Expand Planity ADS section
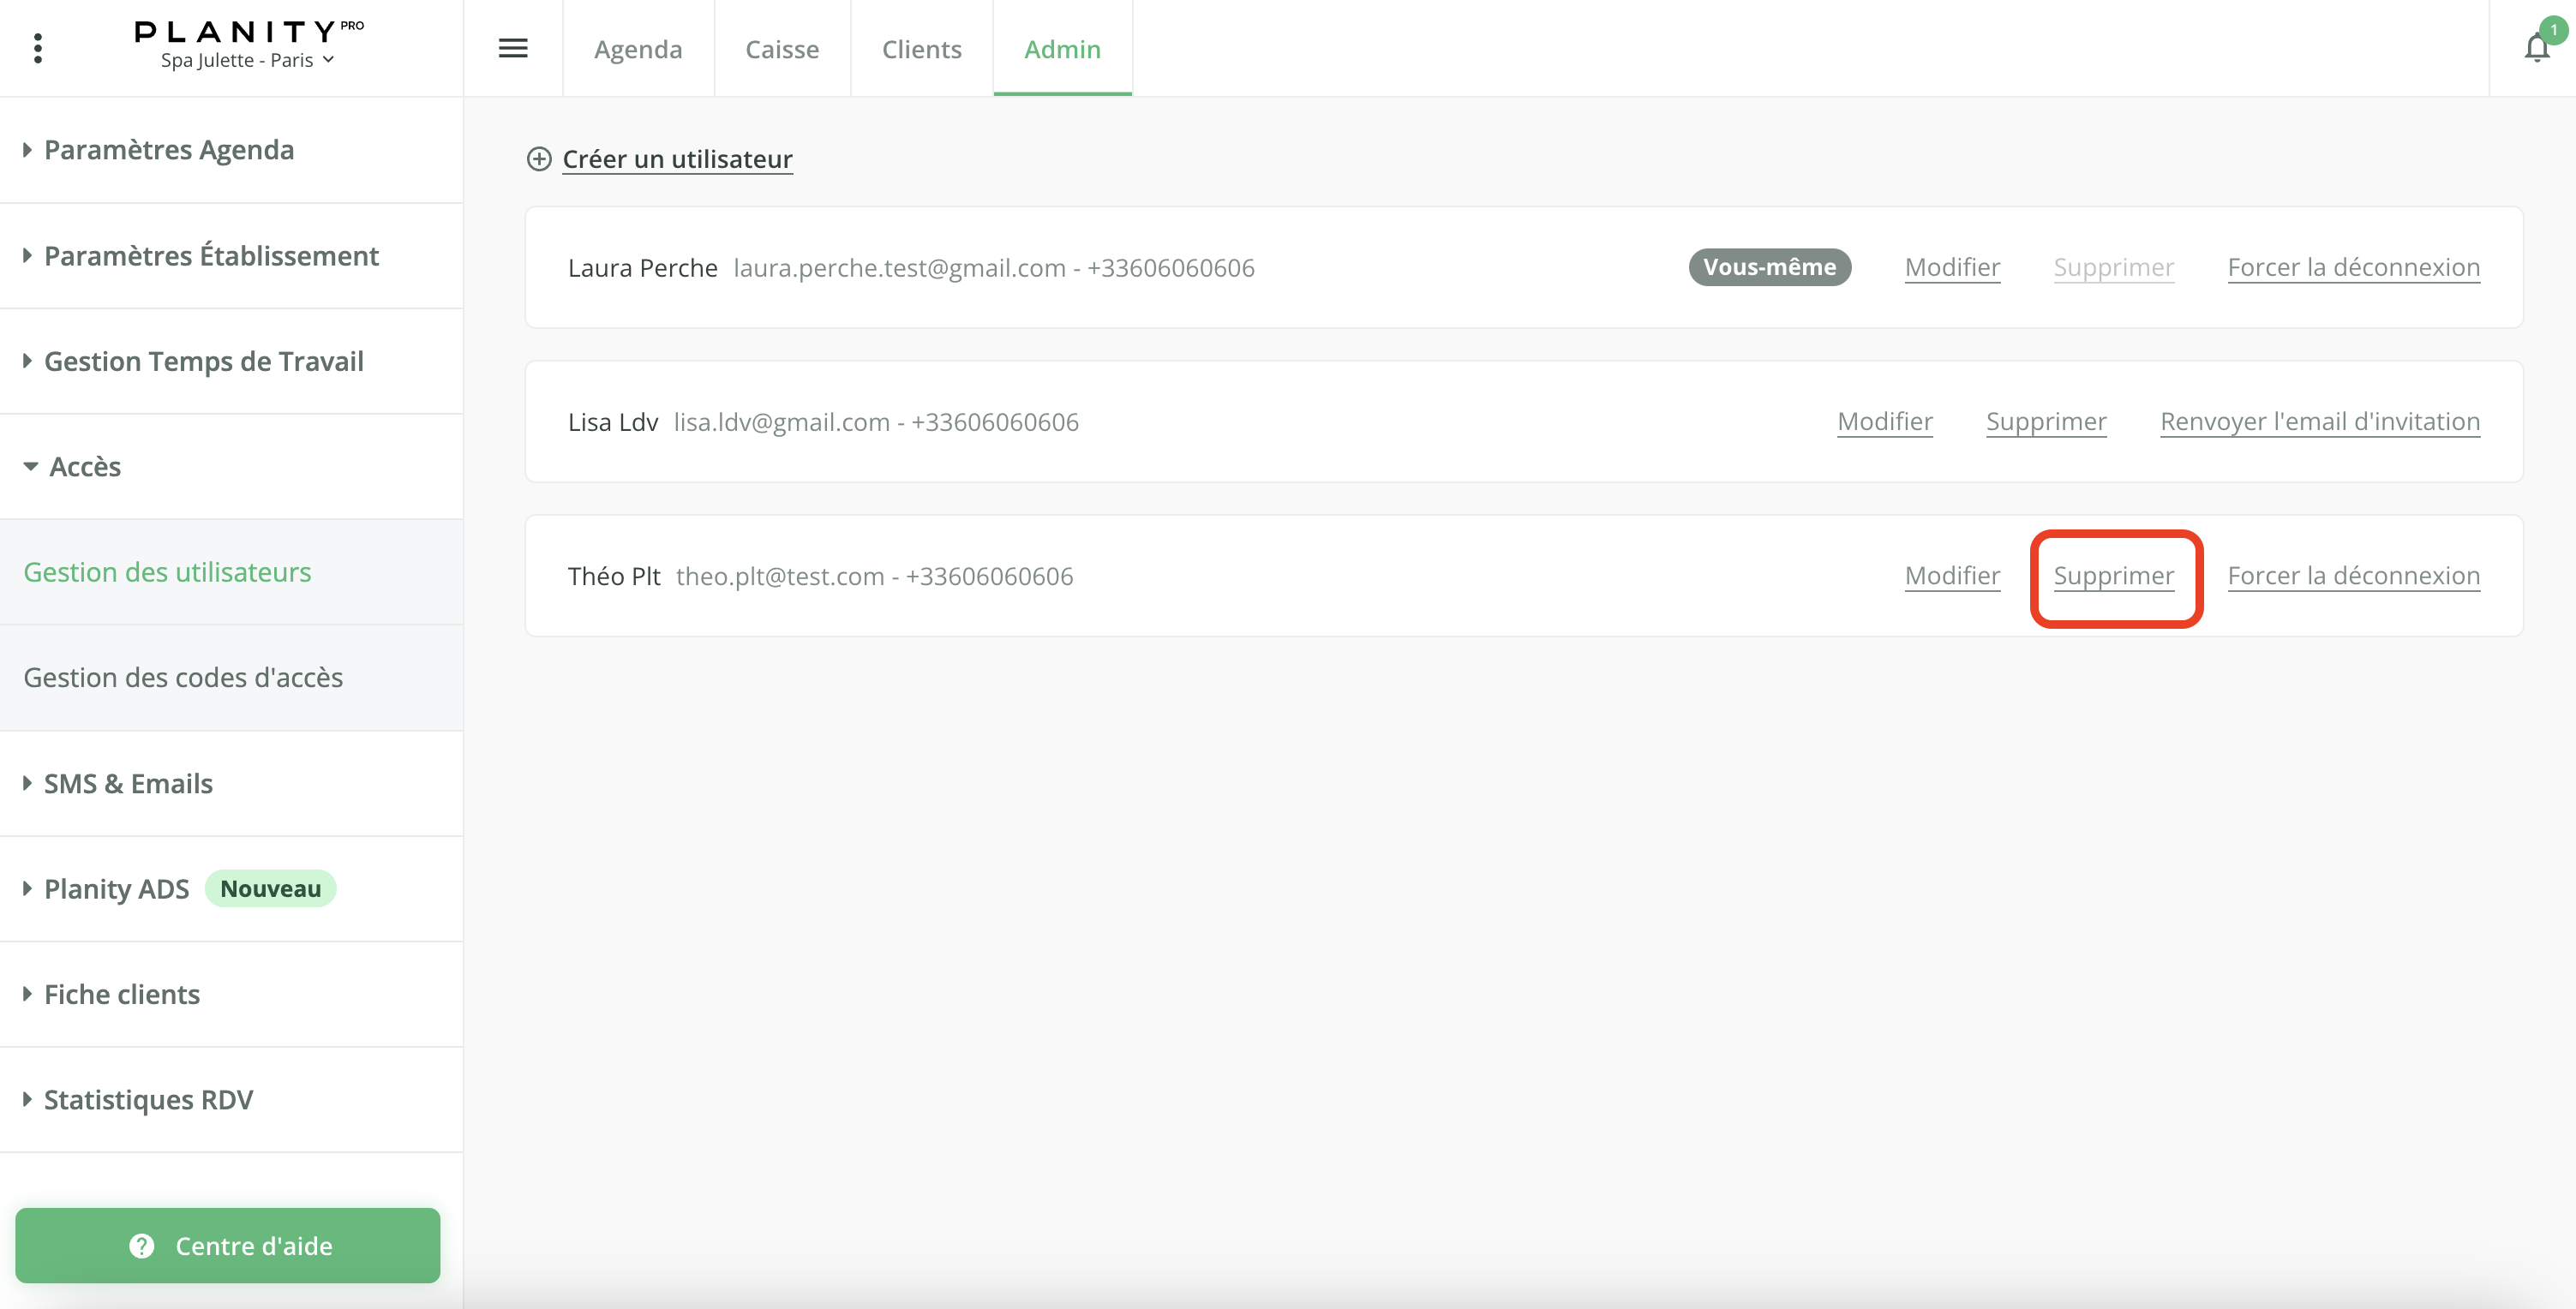2576x1309 pixels. coord(116,889)
